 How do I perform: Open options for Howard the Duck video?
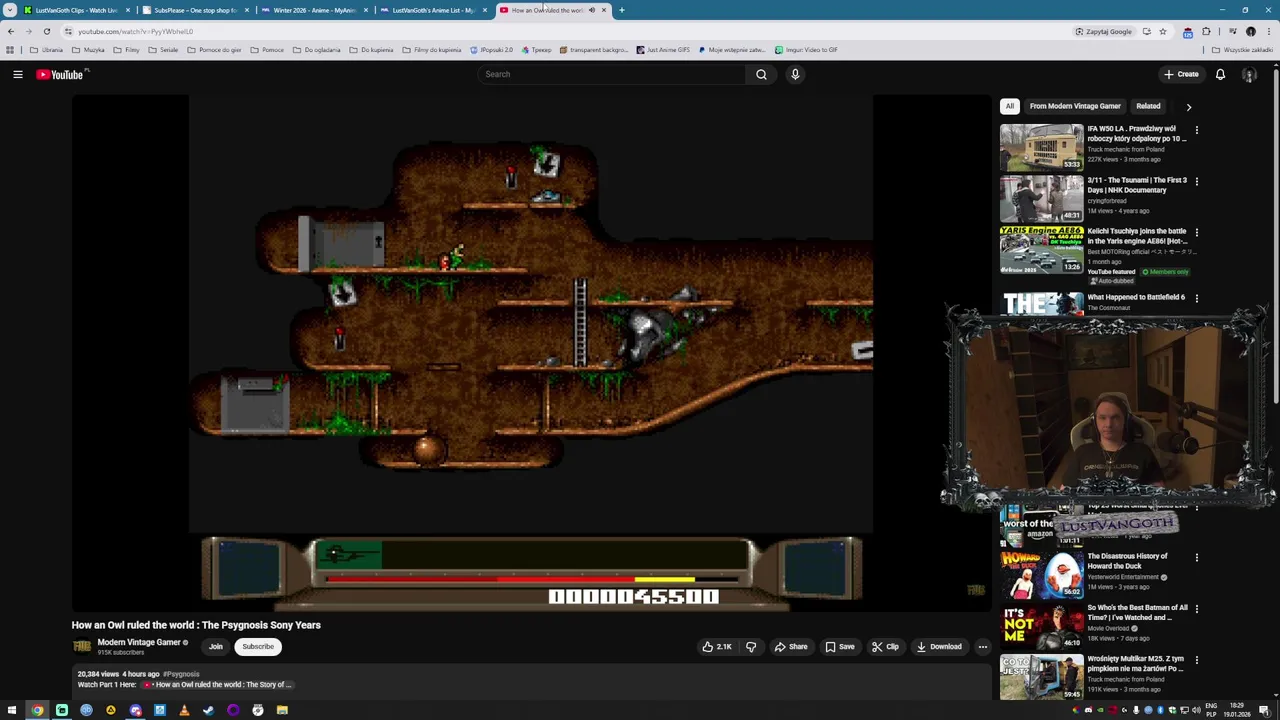coord(1196,557)
